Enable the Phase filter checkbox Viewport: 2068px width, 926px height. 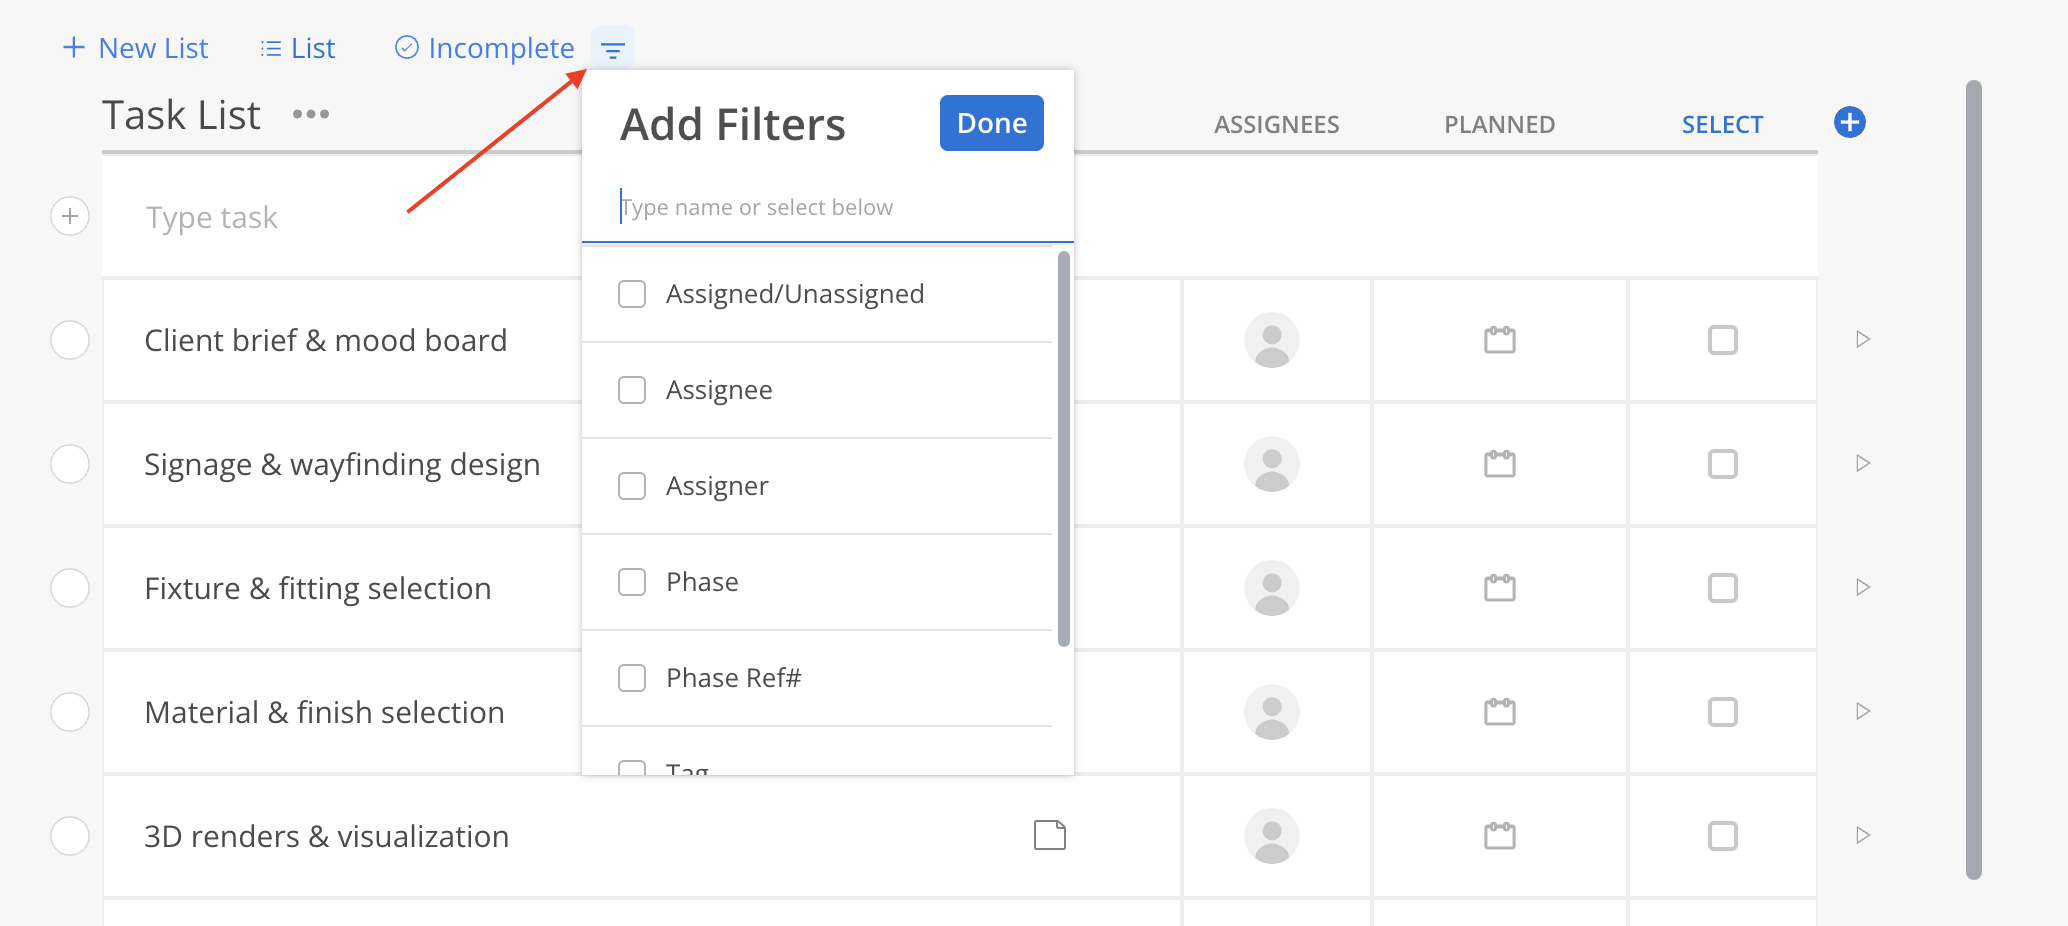632,582
